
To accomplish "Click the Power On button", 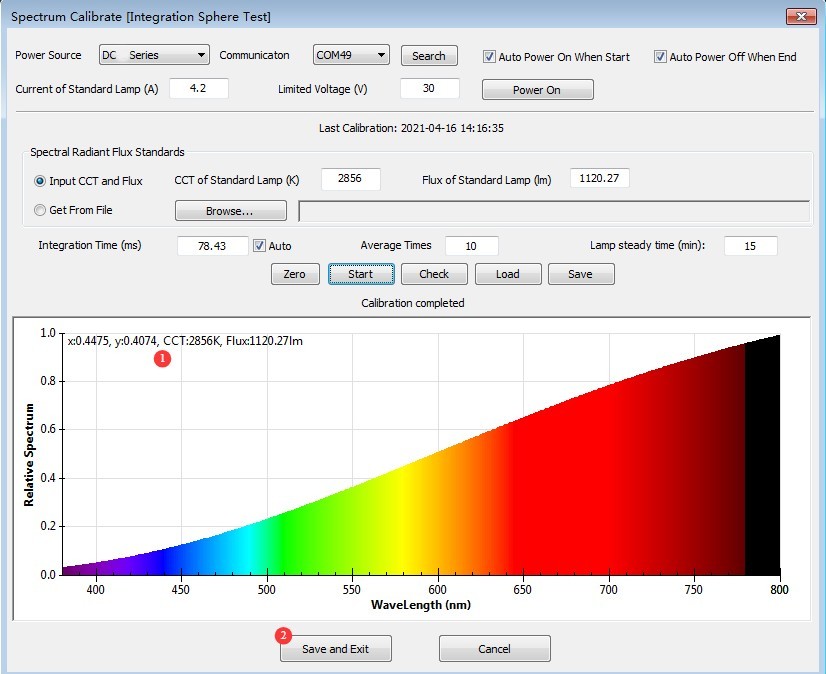I will point(537,90).
